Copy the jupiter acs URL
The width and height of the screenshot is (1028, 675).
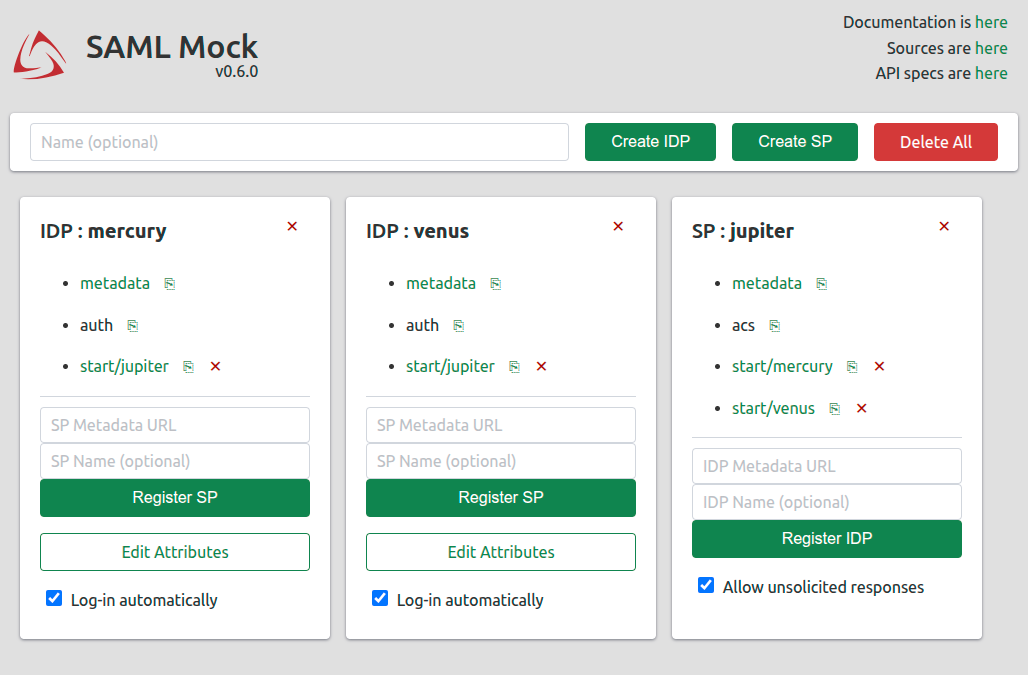[774, 326]
